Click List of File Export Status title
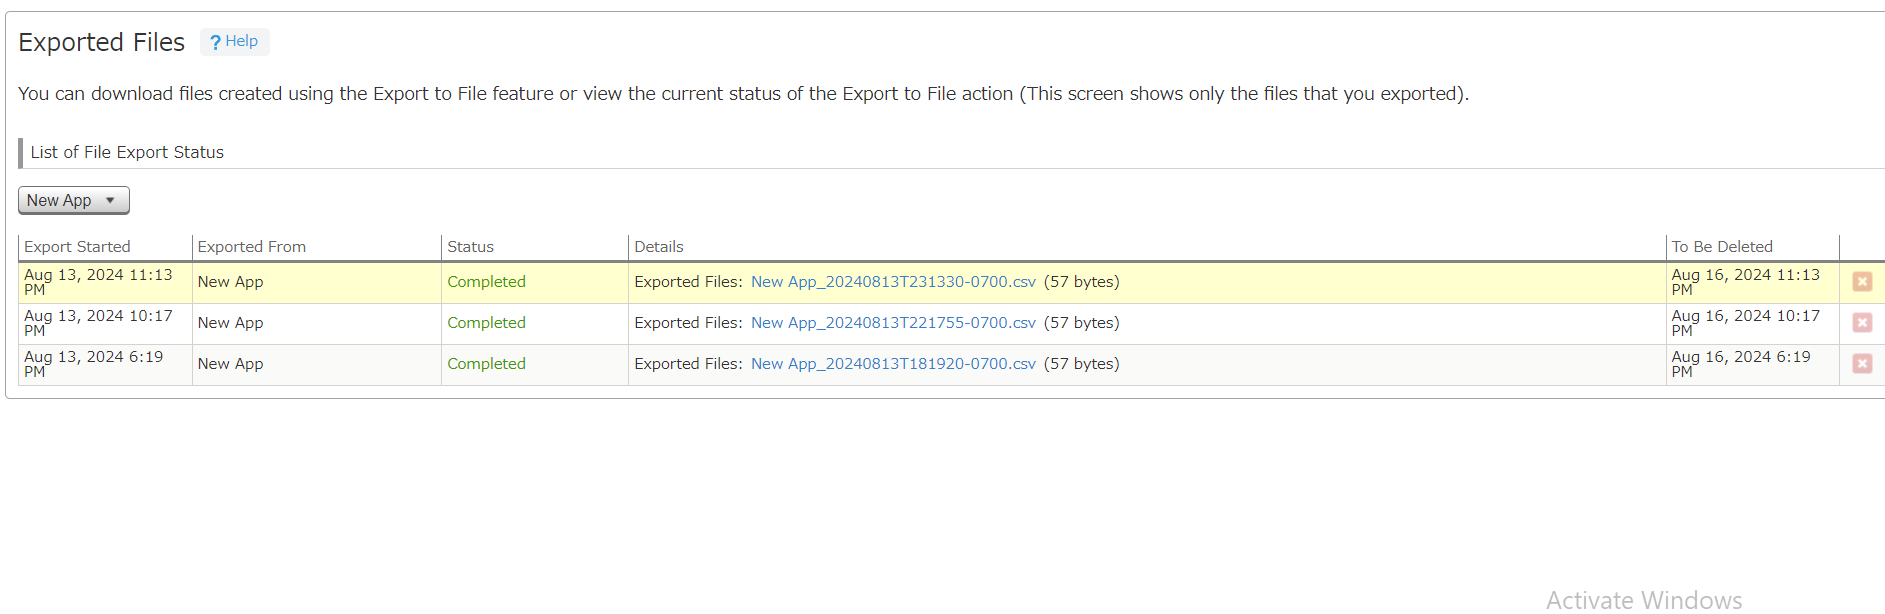The width and height of the screenshot is (1885, 614). coord(127,152)
